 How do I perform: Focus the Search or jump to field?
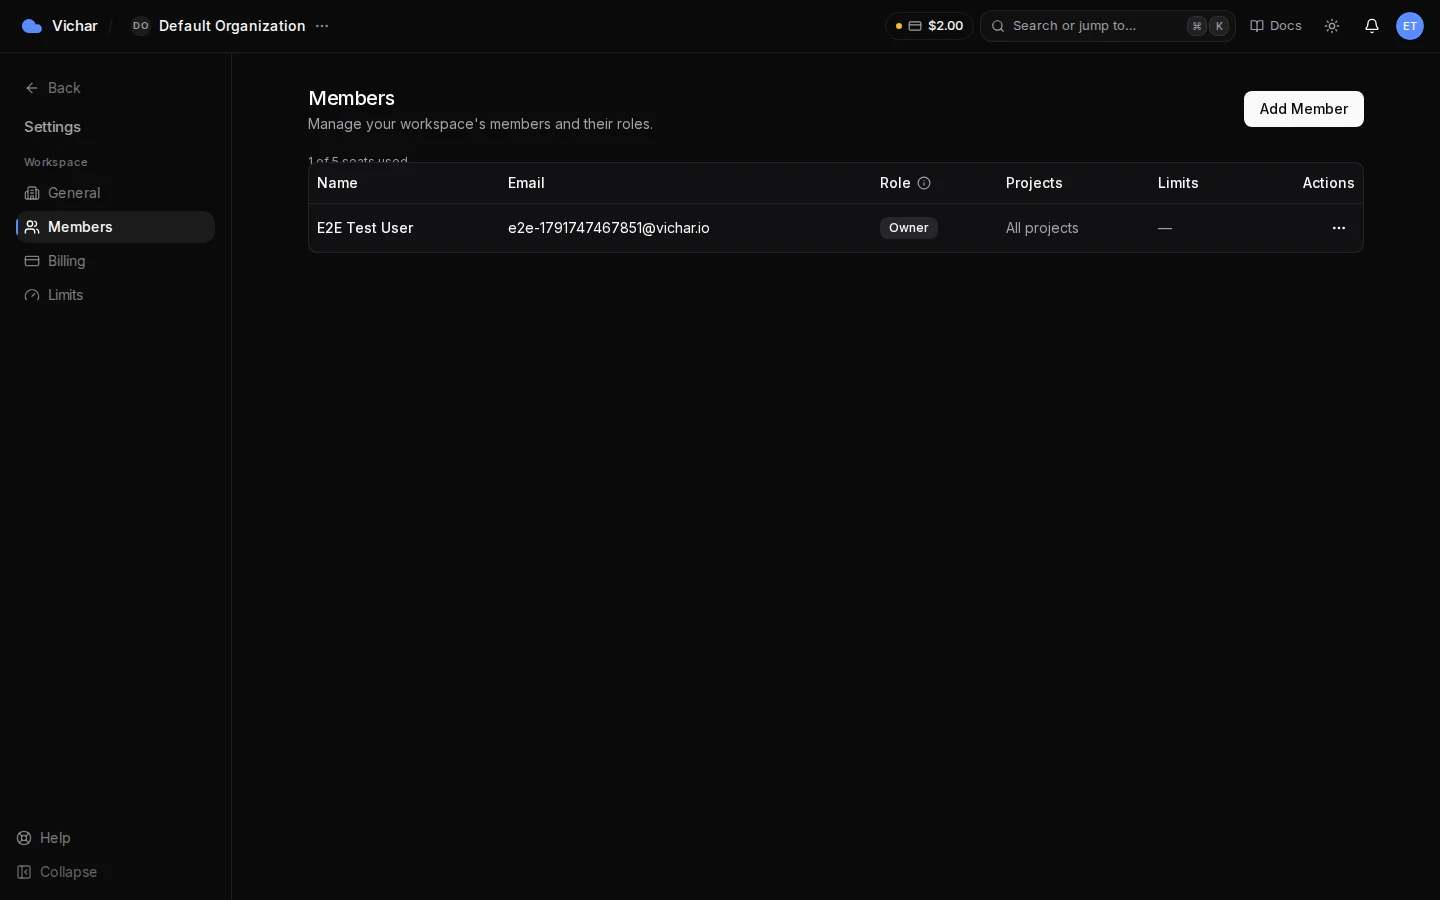[1108, 26]
